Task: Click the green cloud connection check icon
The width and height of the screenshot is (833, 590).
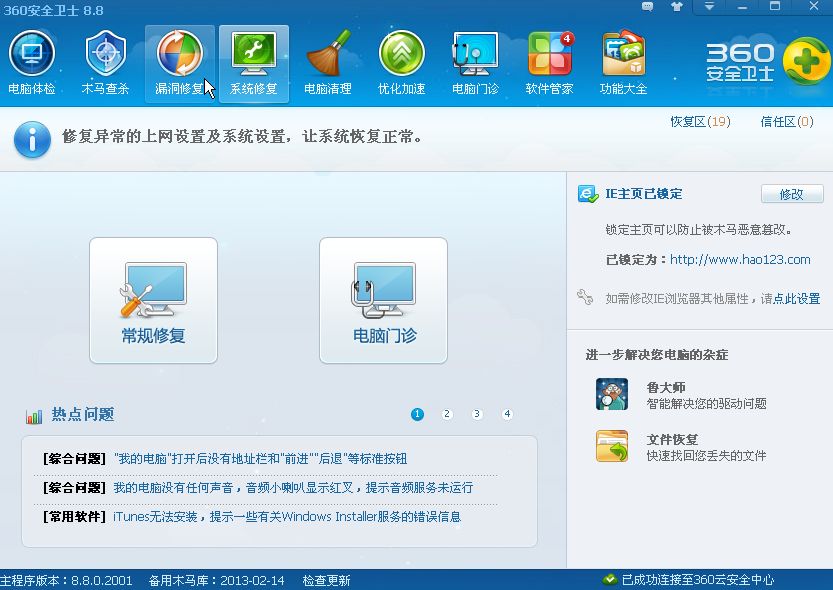Action: coord(609,579)
